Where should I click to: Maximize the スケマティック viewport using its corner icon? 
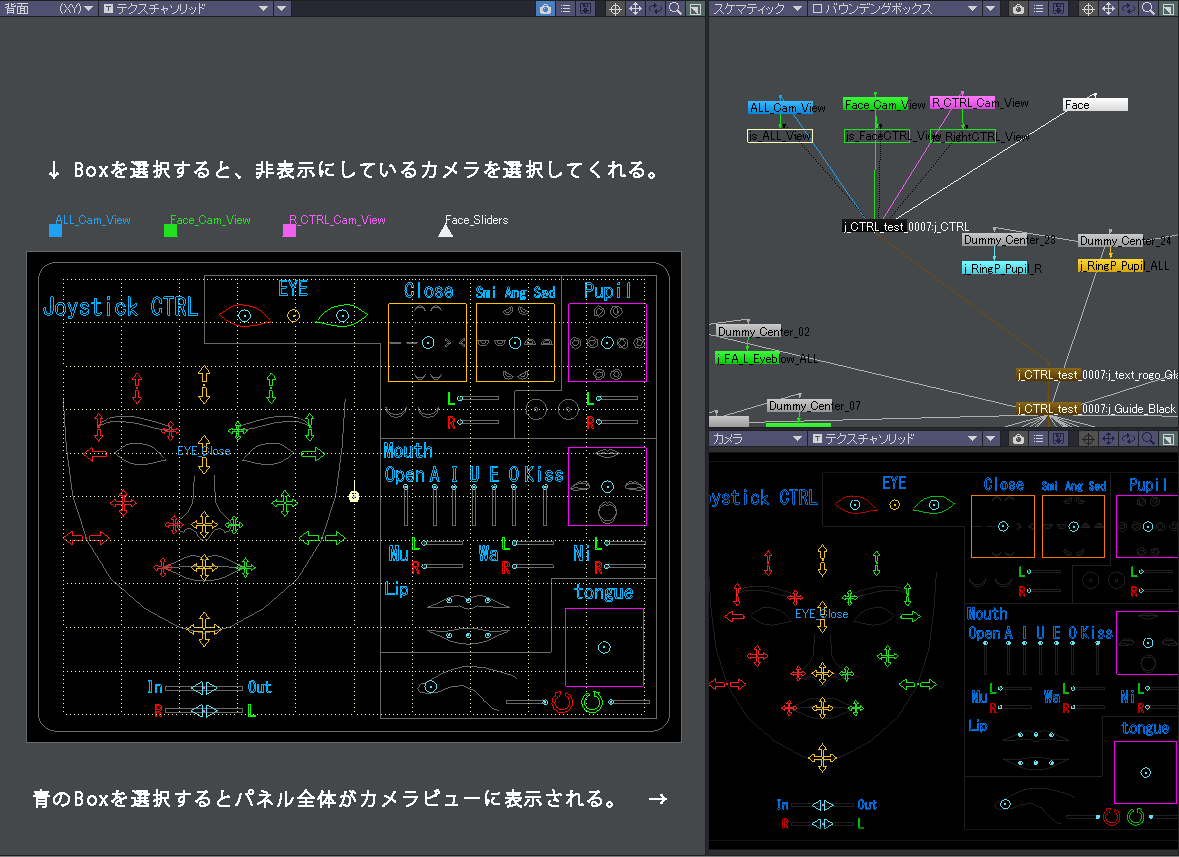click(x=1168, y=9)
